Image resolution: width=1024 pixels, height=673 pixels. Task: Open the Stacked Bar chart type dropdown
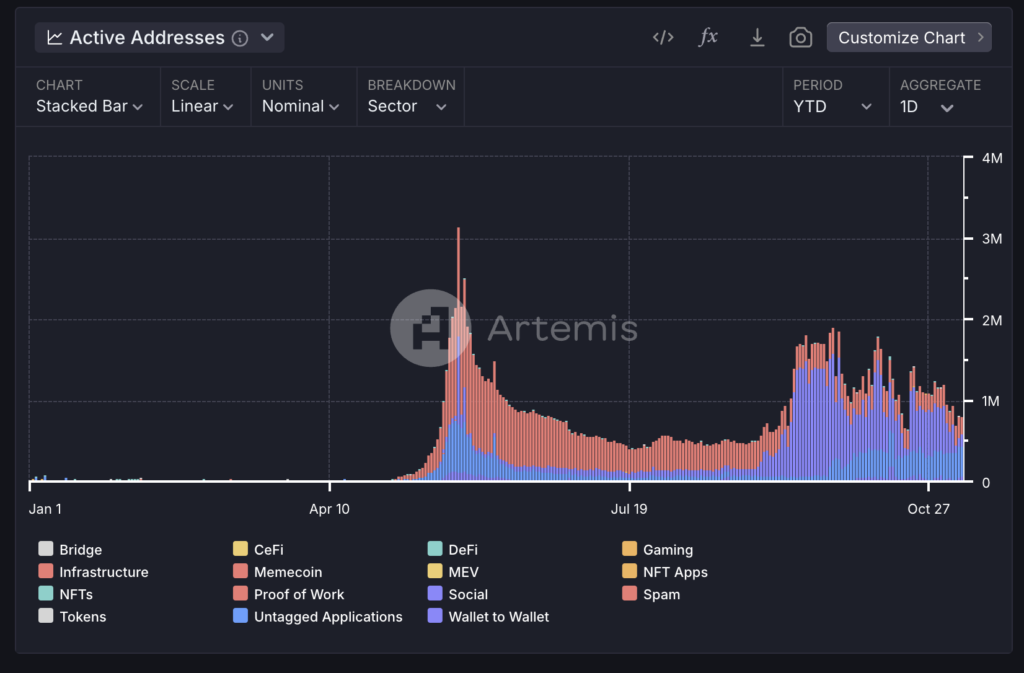[89, 106]
